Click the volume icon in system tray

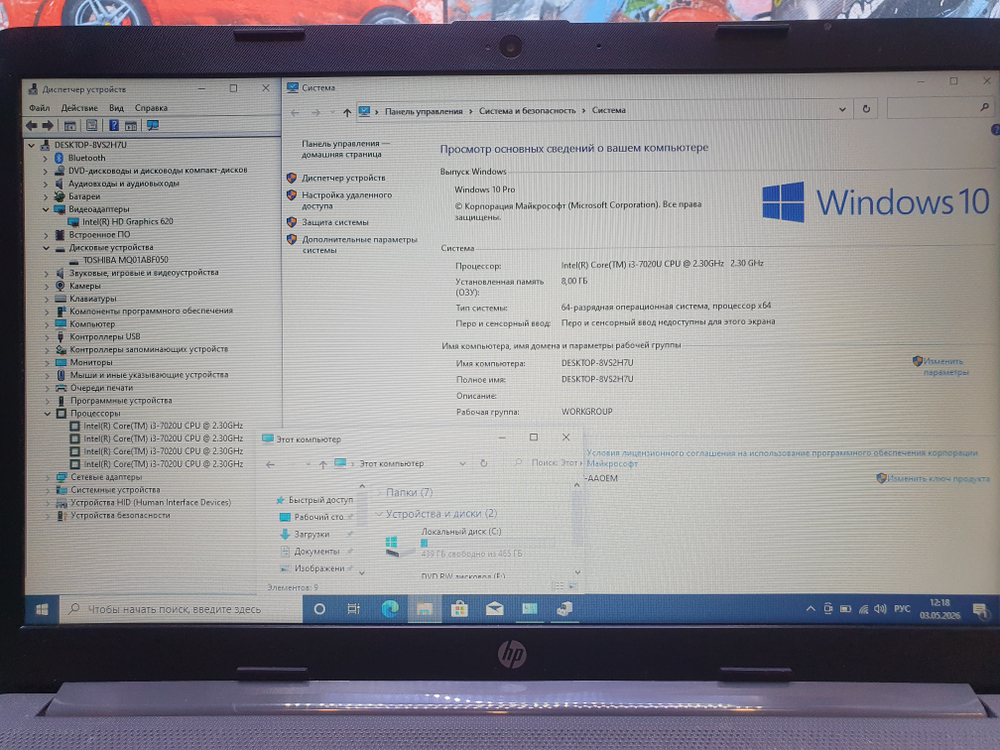pos(881,609)
